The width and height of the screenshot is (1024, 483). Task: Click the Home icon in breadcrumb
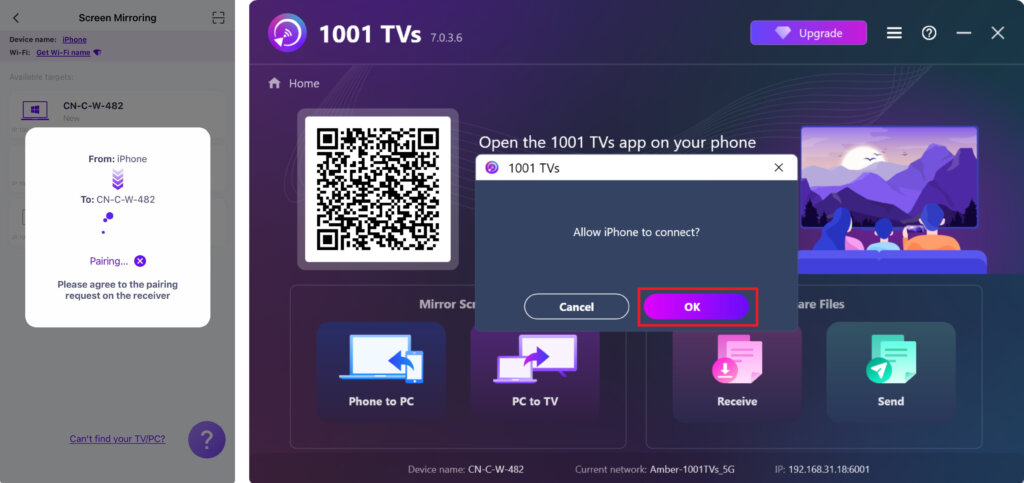pos(274,84)
